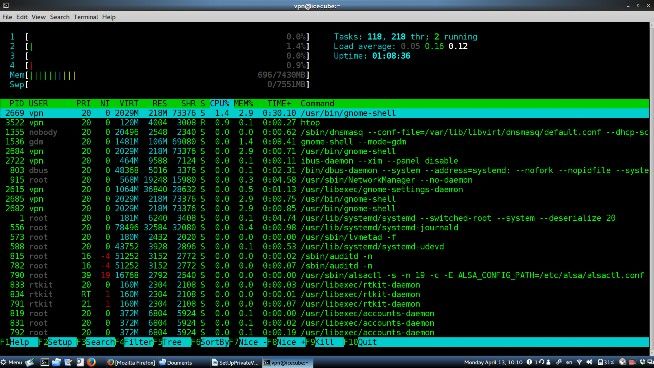
Task: Select the NetworkManager process row
Action: (x=324, y=180)
